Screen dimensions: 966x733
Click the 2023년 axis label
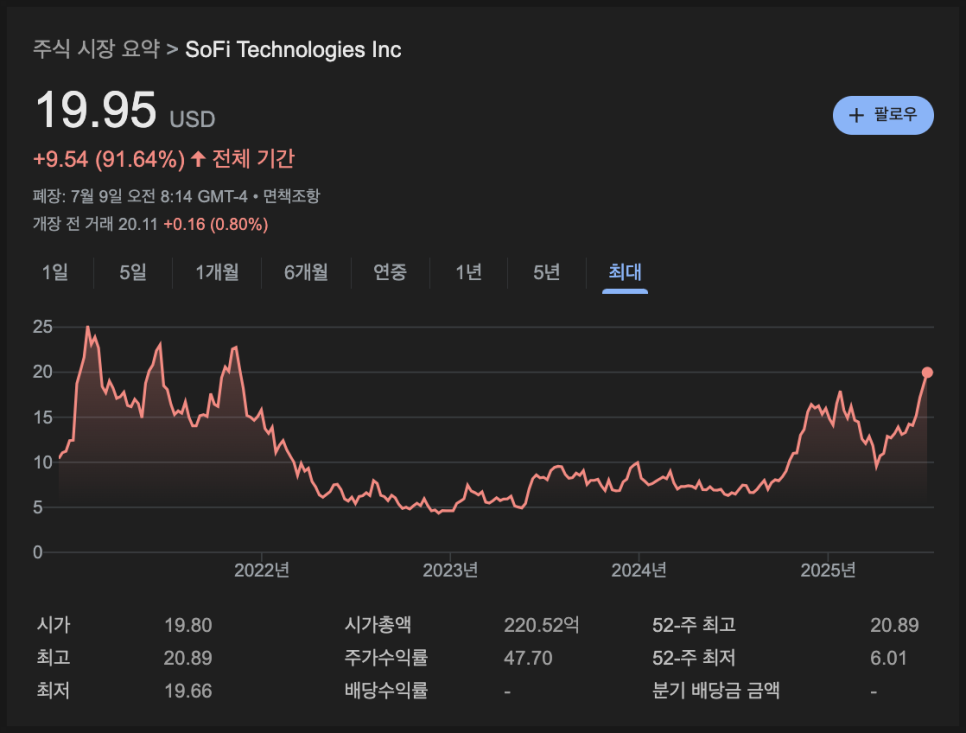[x=450, y=570]
